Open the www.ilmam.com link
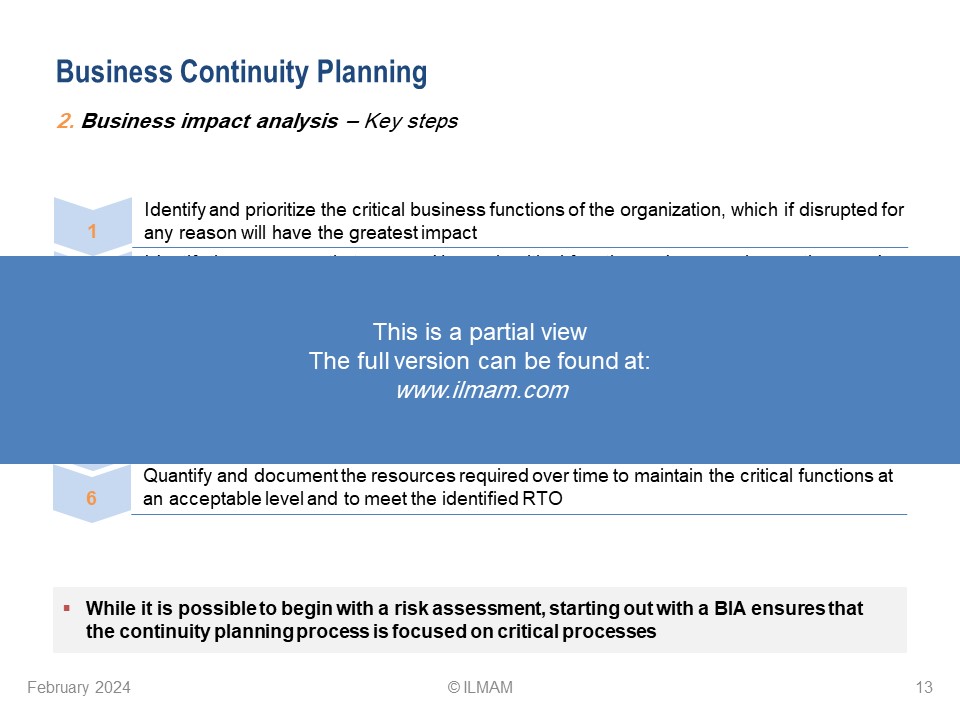This screenshot has width=960, height=720. pyautogui.click(x=482, y=390)
